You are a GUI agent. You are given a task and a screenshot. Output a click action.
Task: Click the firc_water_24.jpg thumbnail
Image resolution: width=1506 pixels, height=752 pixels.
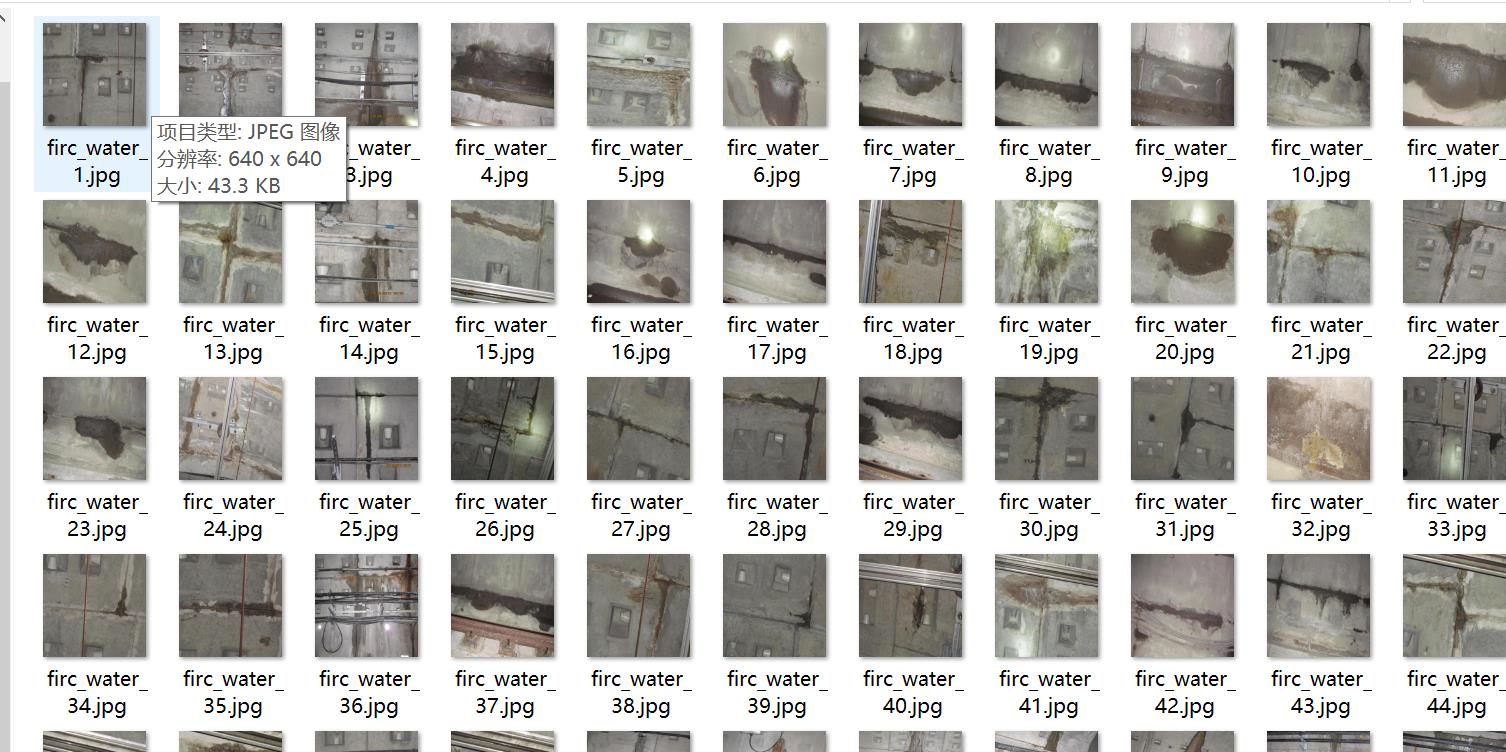[231, 429]
